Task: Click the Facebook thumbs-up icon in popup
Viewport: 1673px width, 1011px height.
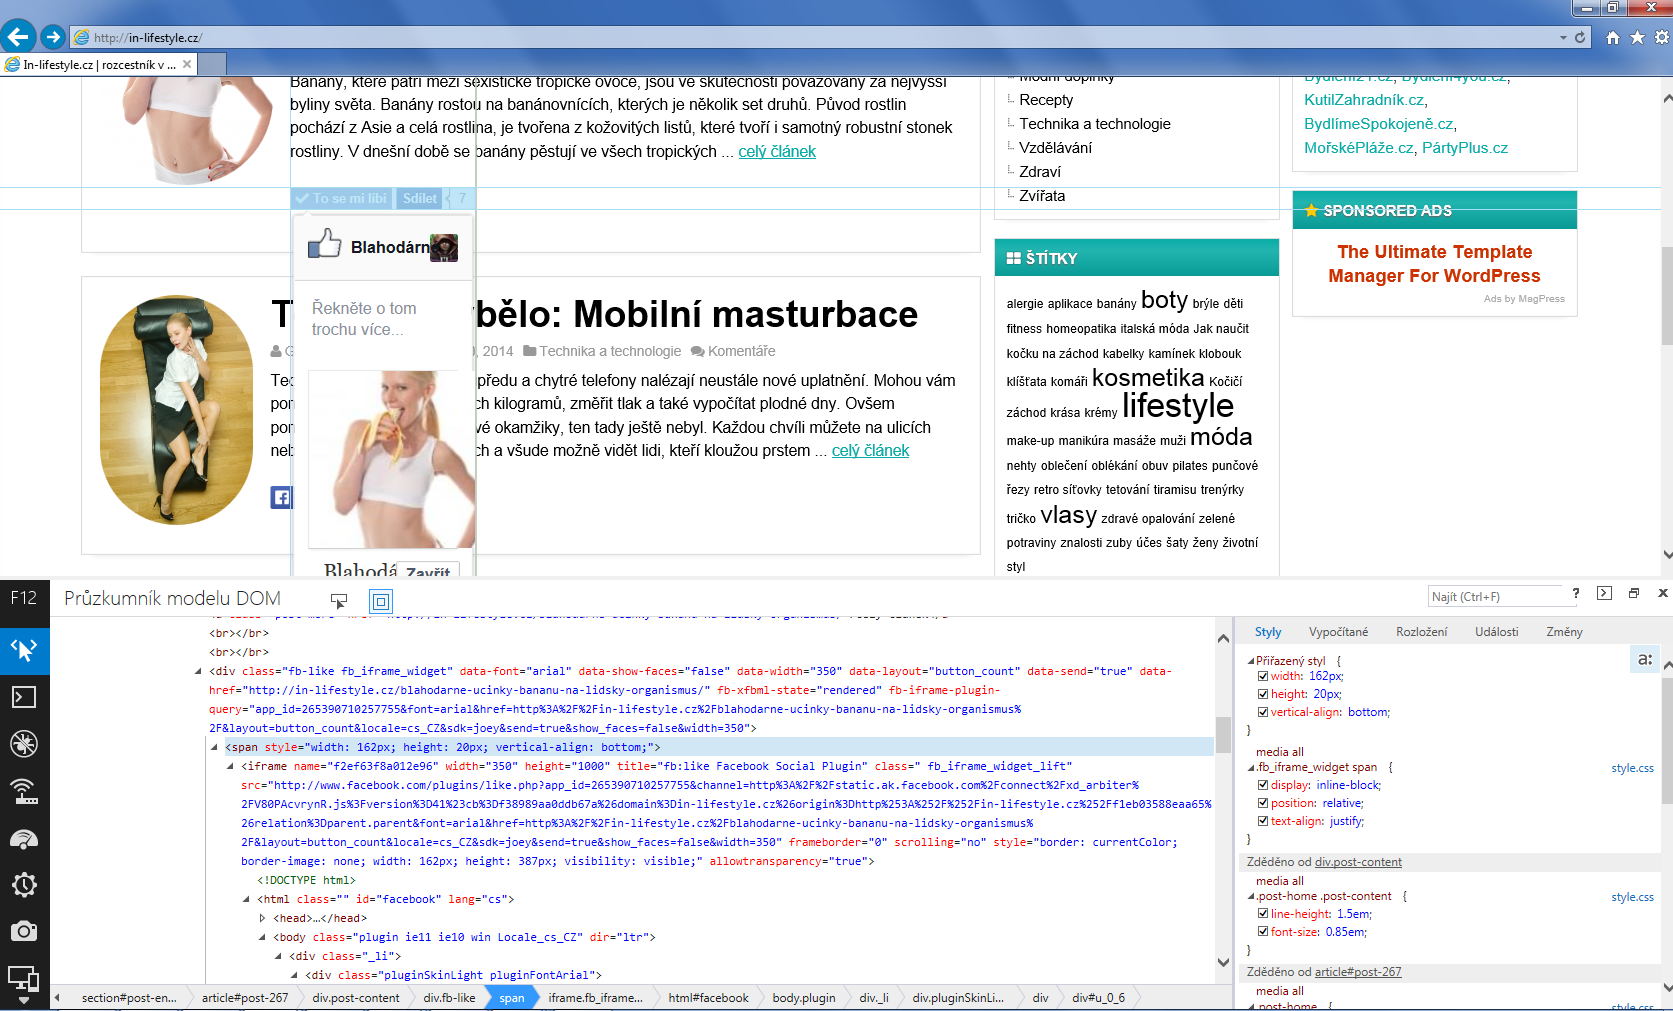Action: pos(324,243)
